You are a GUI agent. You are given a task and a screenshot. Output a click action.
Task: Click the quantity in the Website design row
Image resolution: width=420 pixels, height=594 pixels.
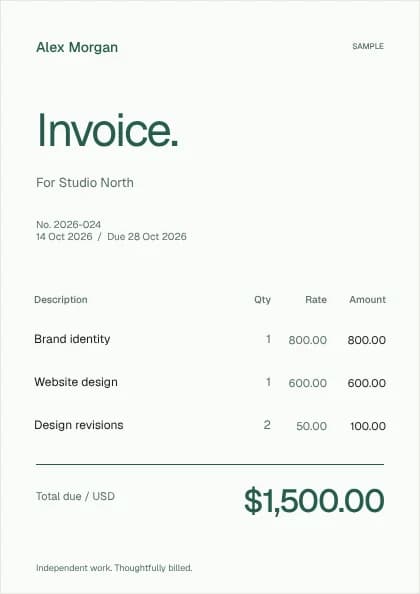click(268, 382)
